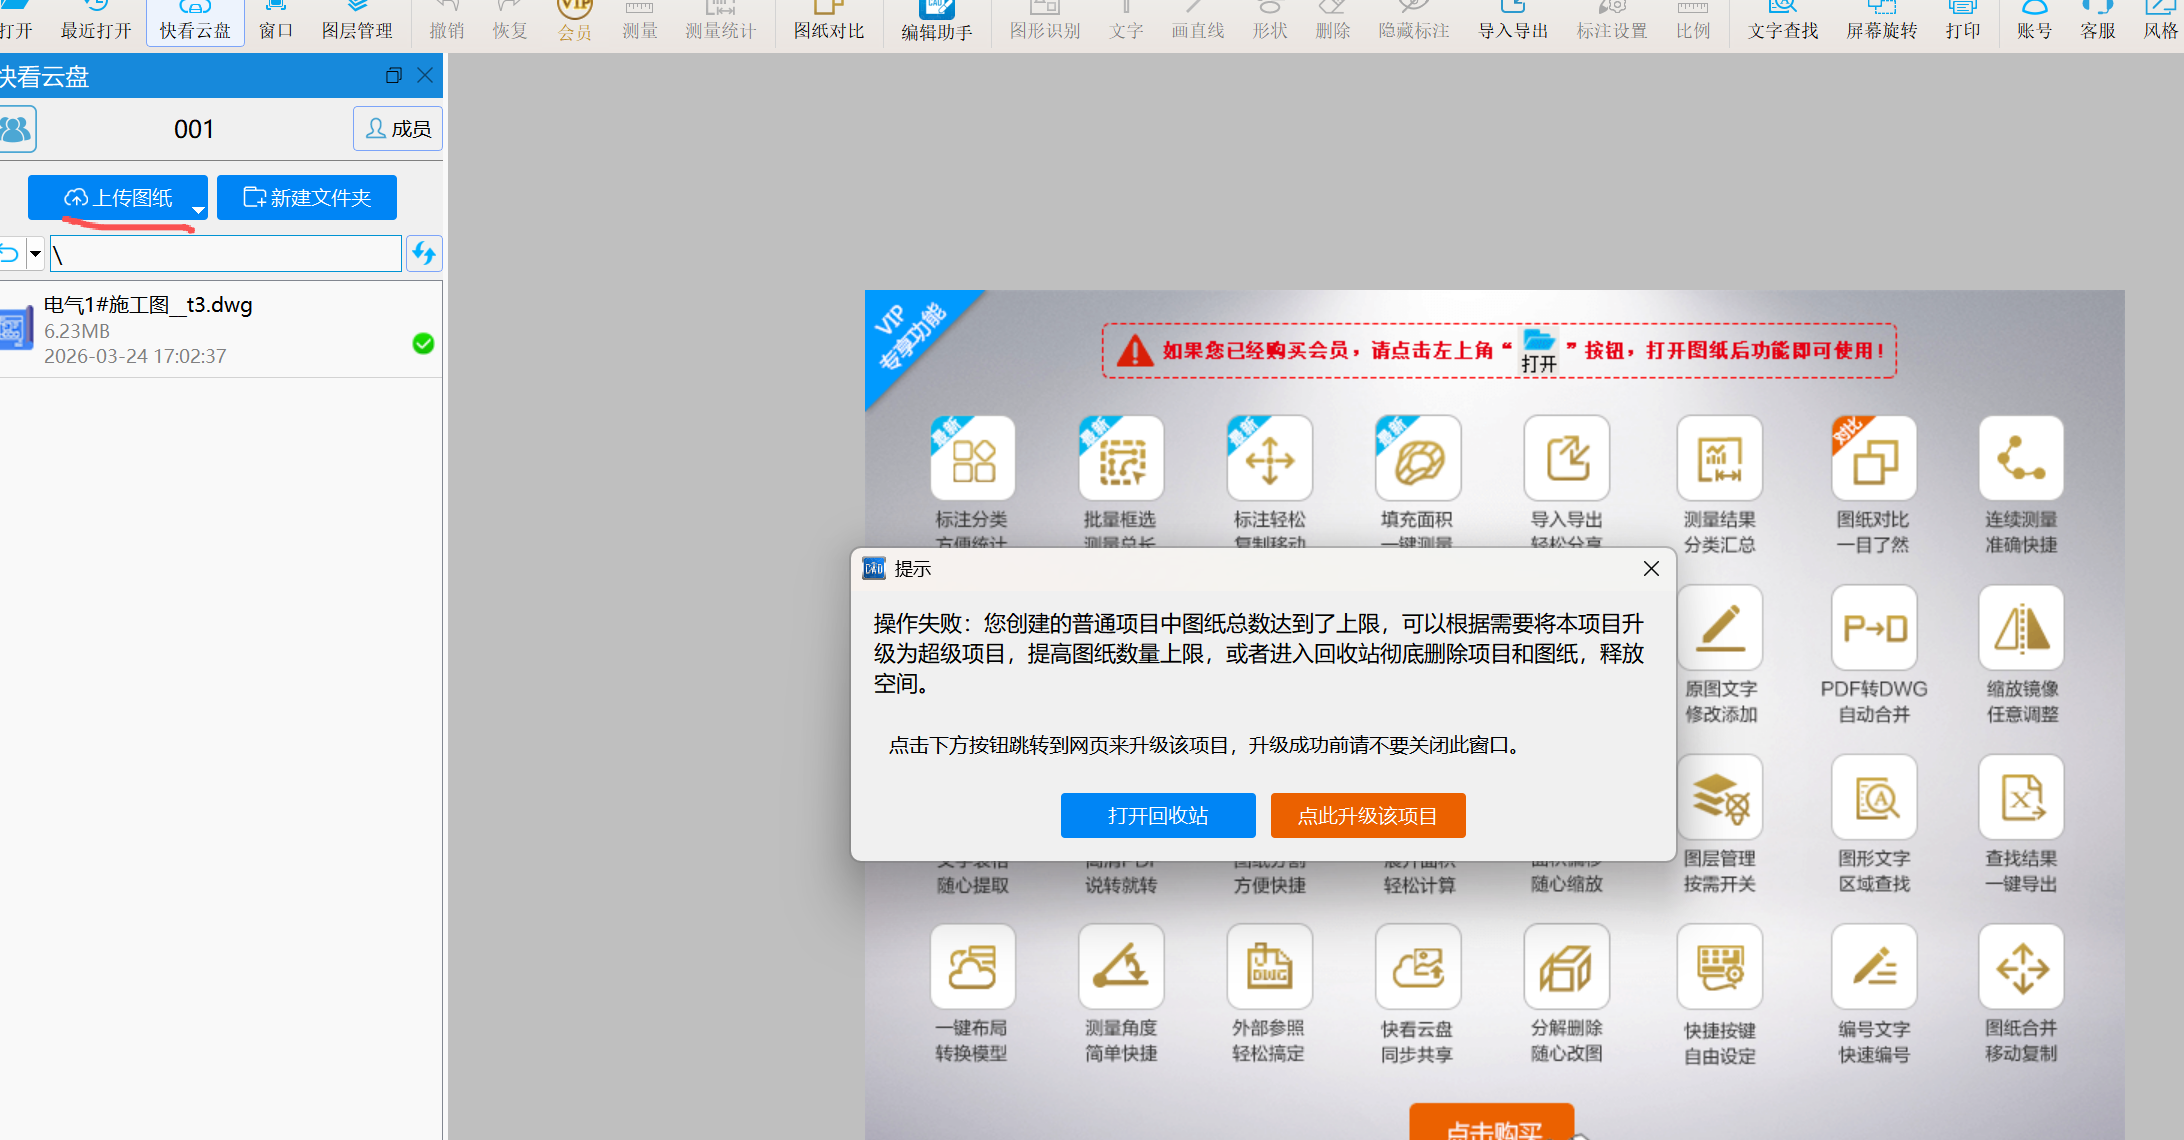Open the PDF转DWG conversion icon
This screenshot has height=1140, width=2184.
click(1873, 628)
